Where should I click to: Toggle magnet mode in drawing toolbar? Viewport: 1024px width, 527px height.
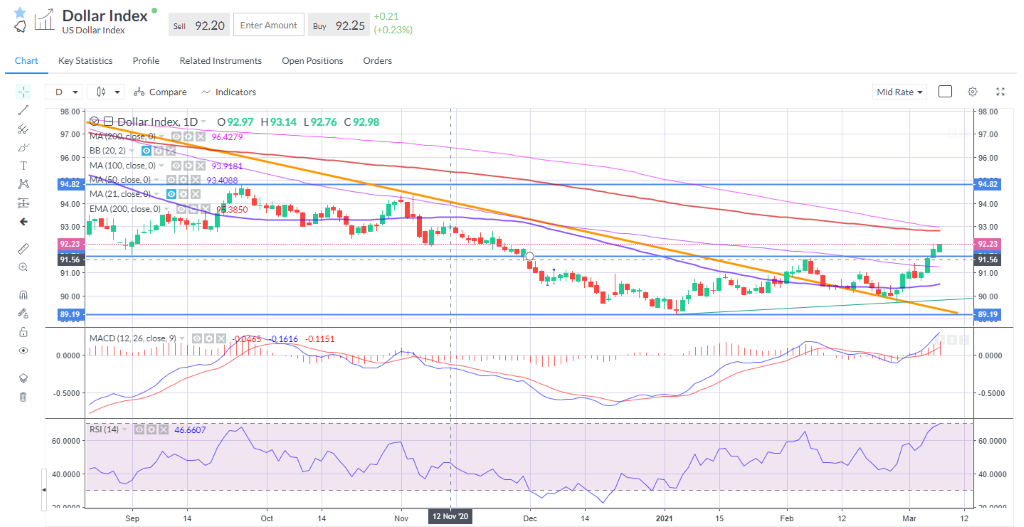pos(24,295)
